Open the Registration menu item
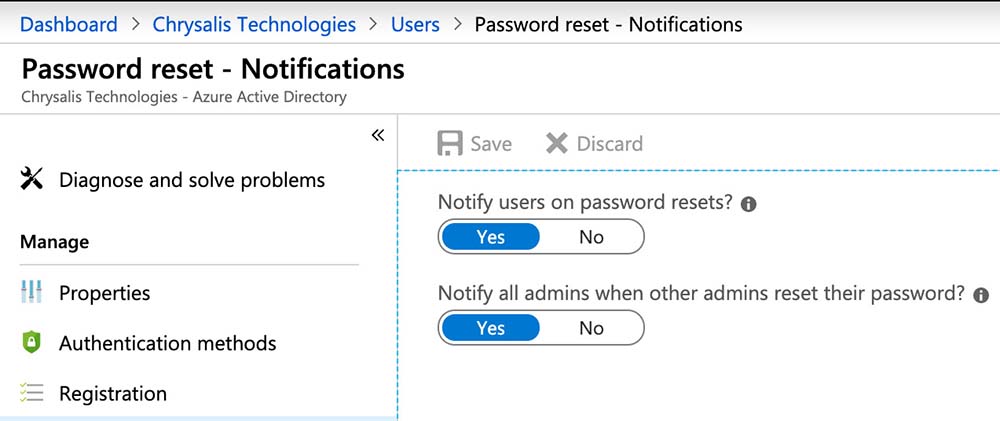Screen dimensions: 1000x421 coord(113,393)
